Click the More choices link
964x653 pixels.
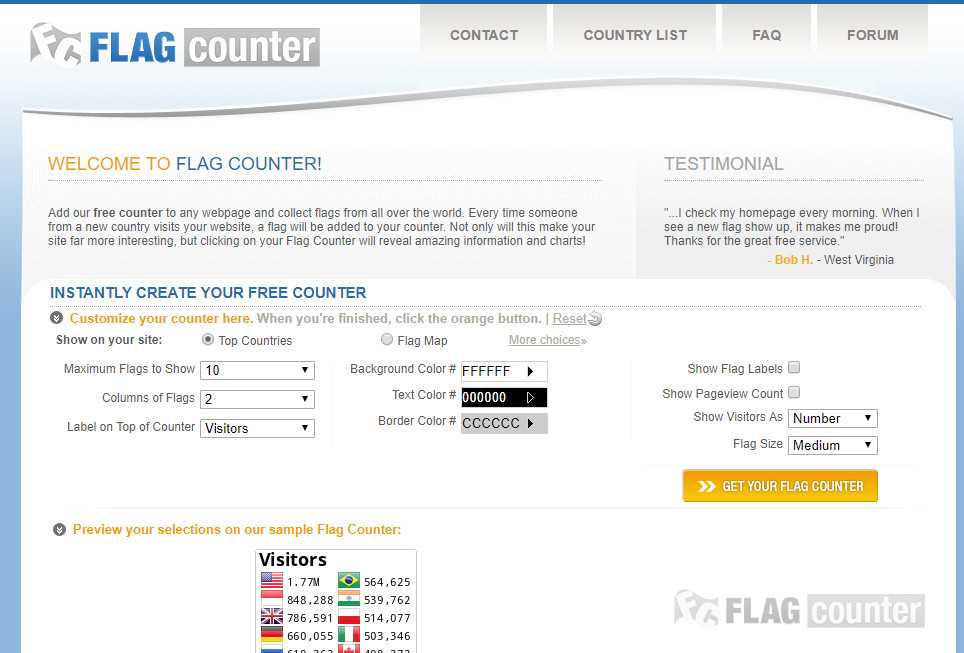click(547, 340)
